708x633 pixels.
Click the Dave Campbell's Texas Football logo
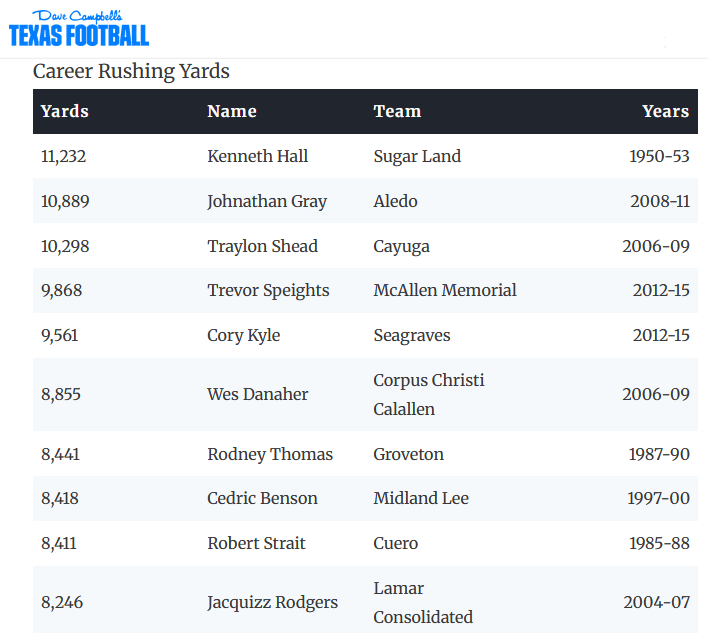(79, 29)
